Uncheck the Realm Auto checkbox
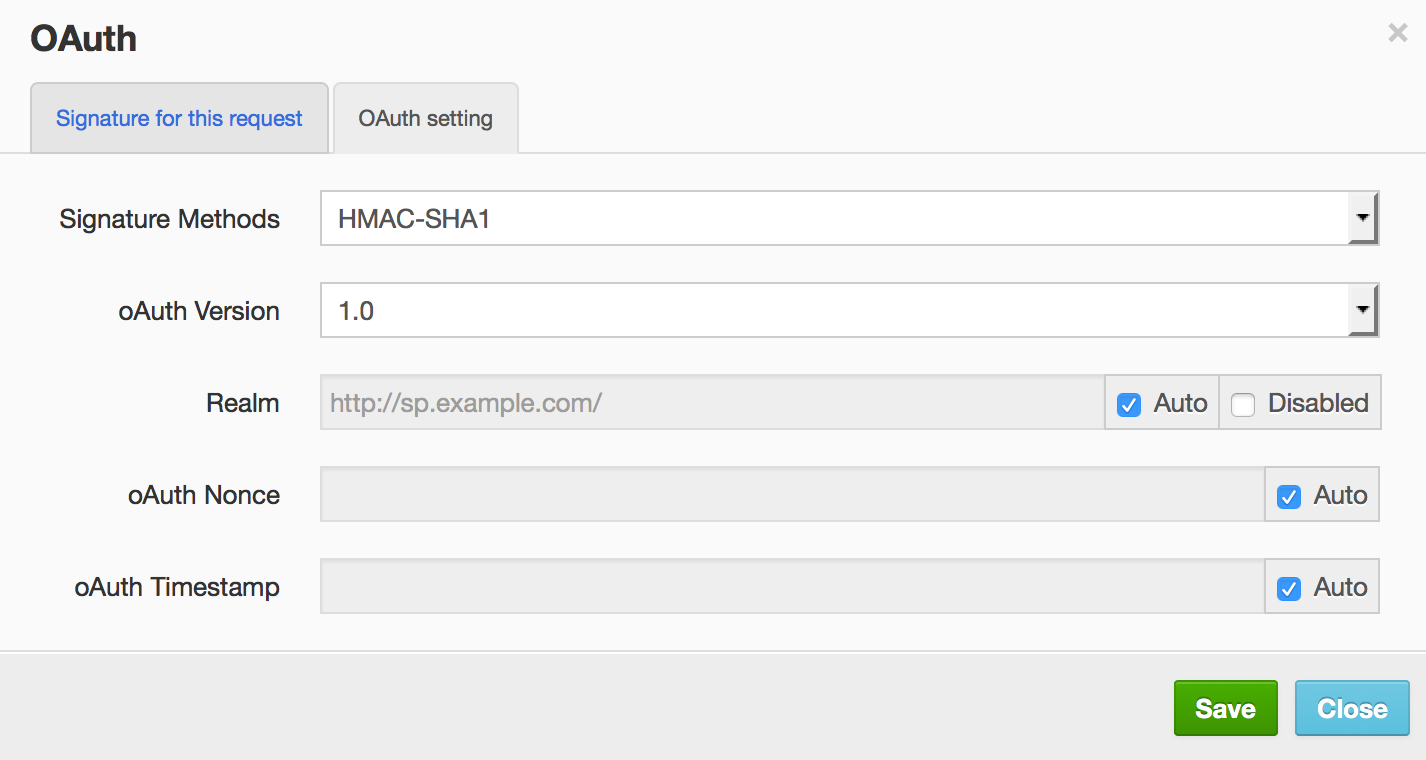The image size is (1426, 760). [x=1129, y=405]
